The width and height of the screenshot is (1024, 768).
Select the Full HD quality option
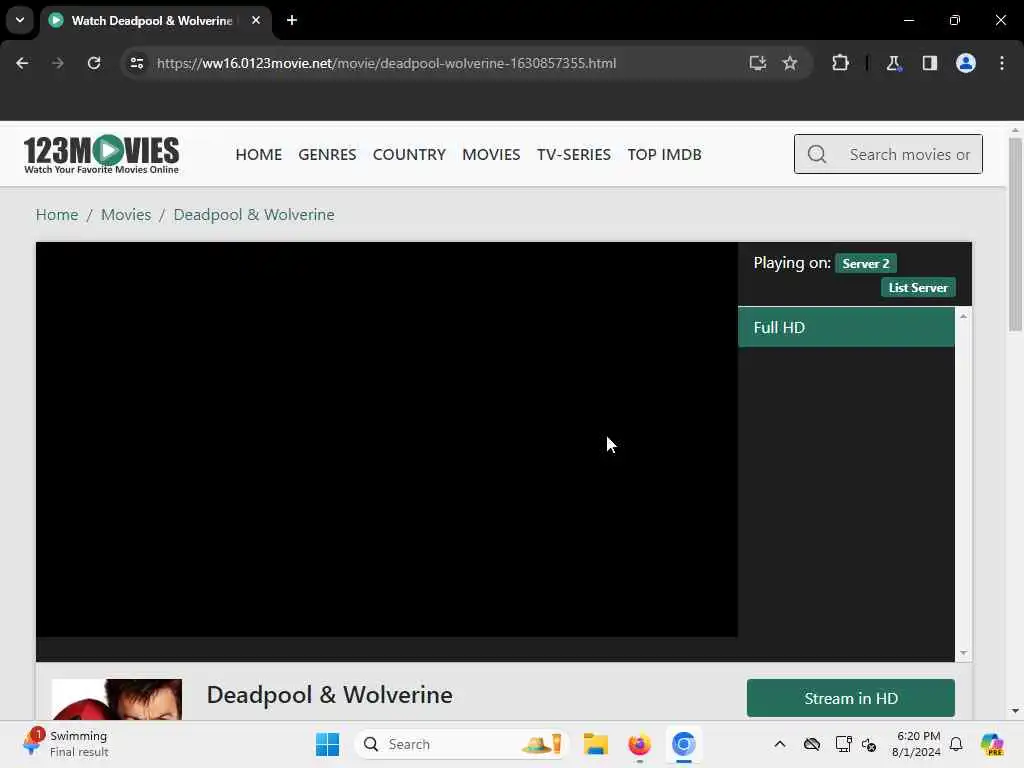846,327
